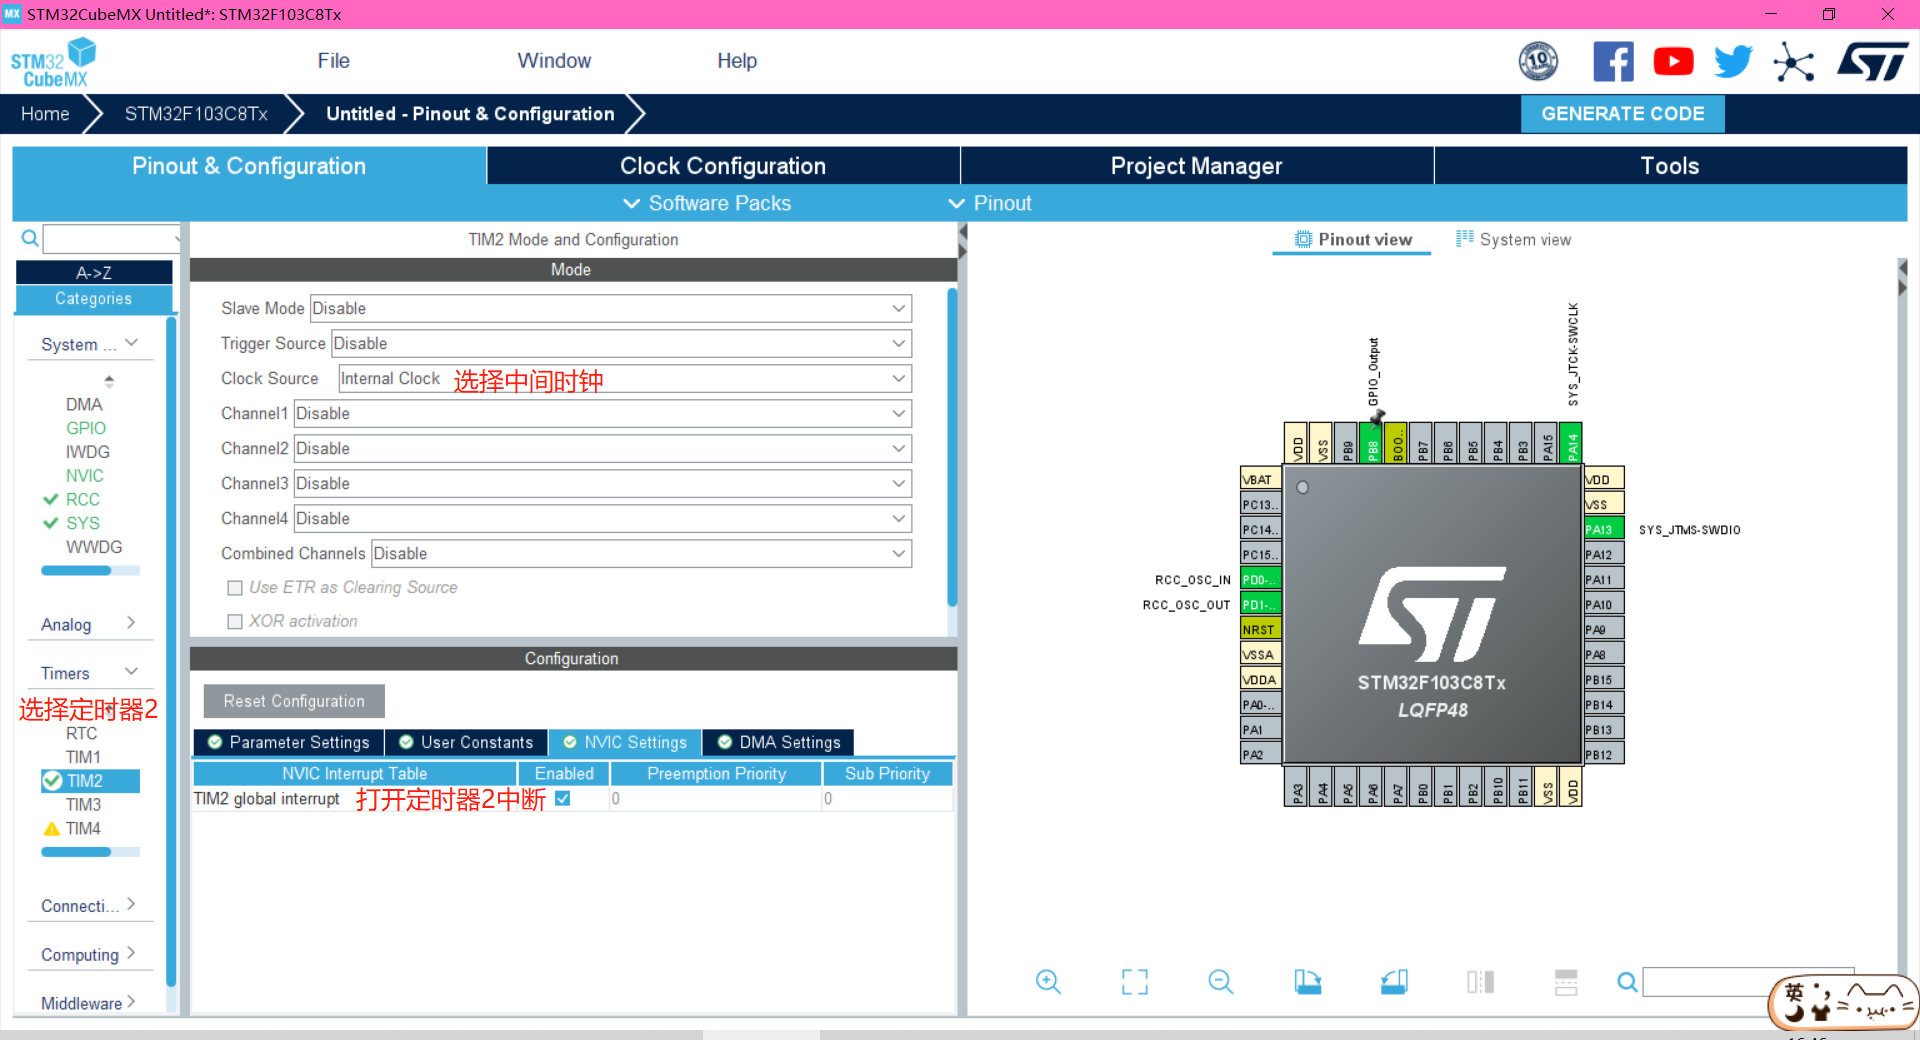The image size is (1920, 1040).
Task: Rotate chip view clockwise icon
Action: 1307,982
